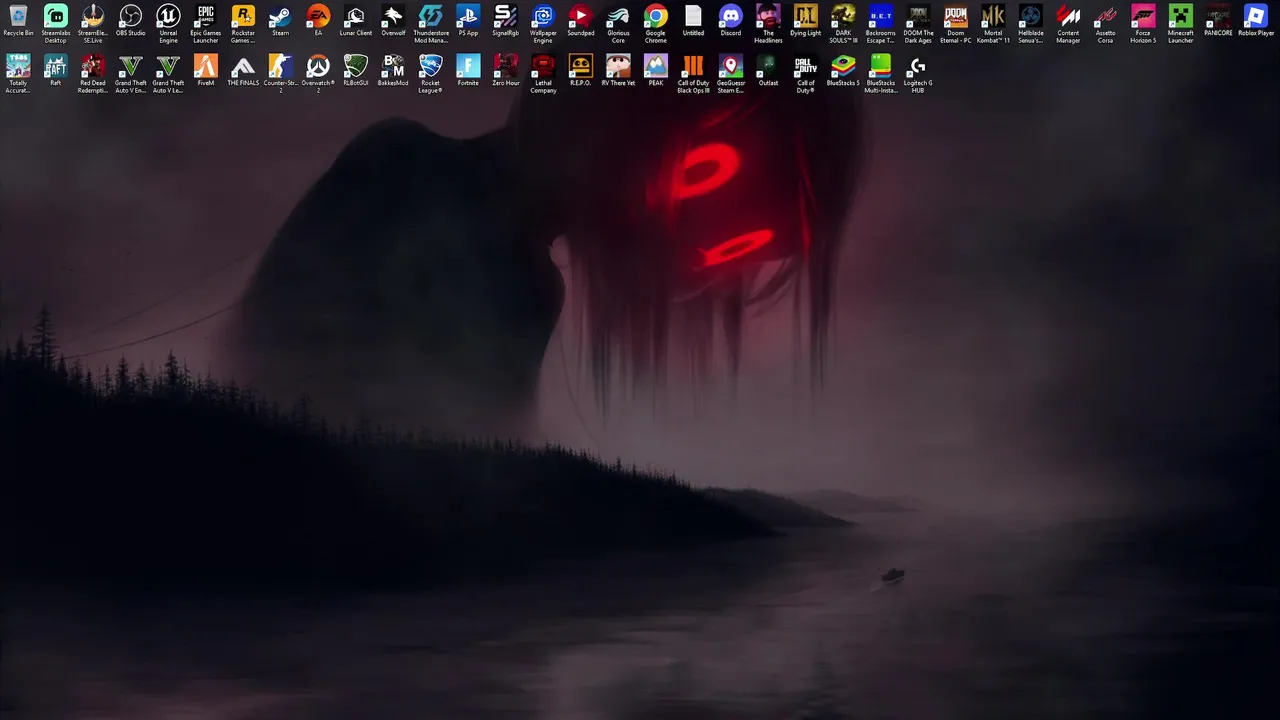This screenshot has height=720, width=1280.
Task: Click the Outlast game icon
Action: (768, 71)
